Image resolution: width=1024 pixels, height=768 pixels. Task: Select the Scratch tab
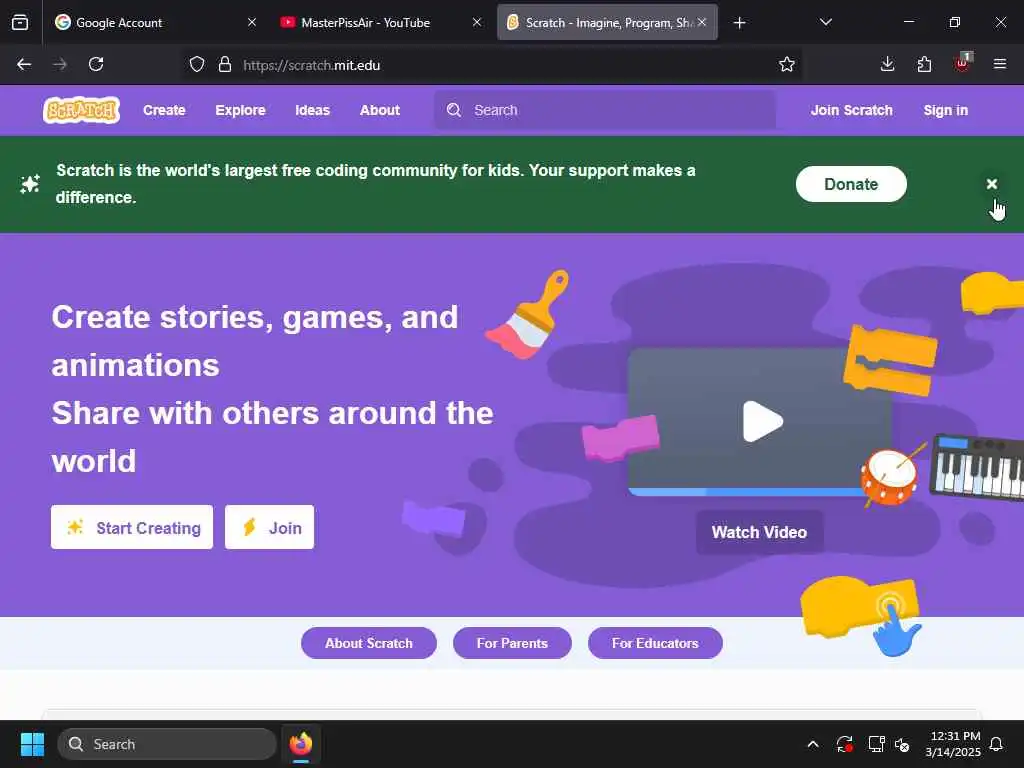[607, 22]
